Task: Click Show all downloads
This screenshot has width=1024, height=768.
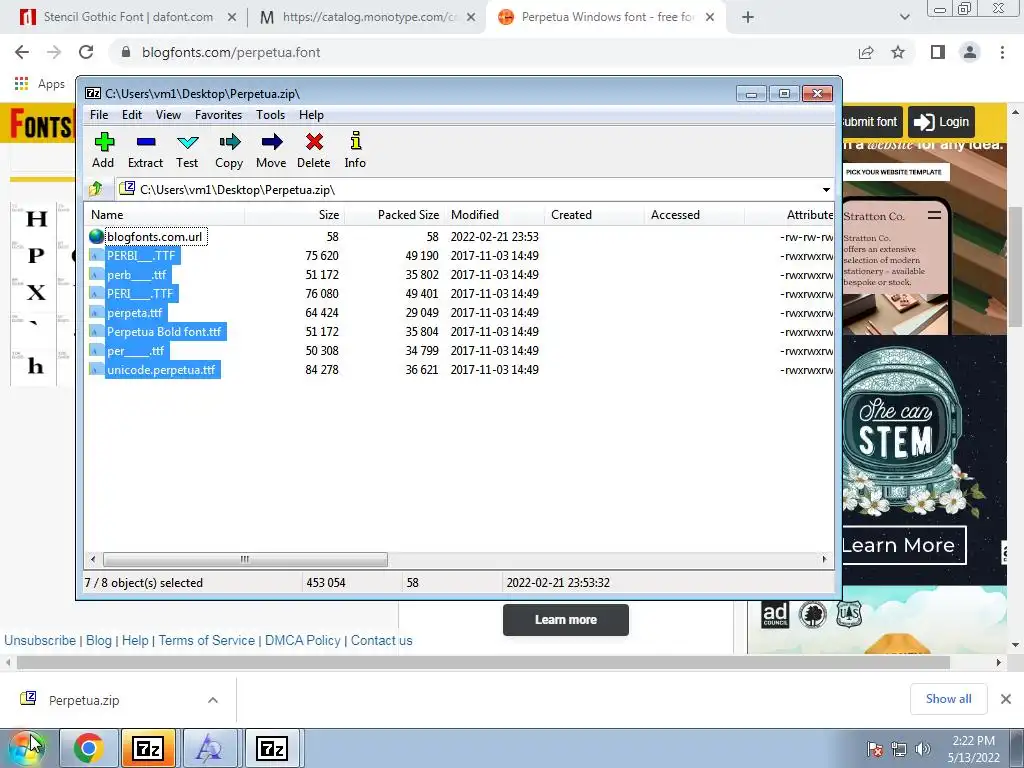Action: (948, 699)
